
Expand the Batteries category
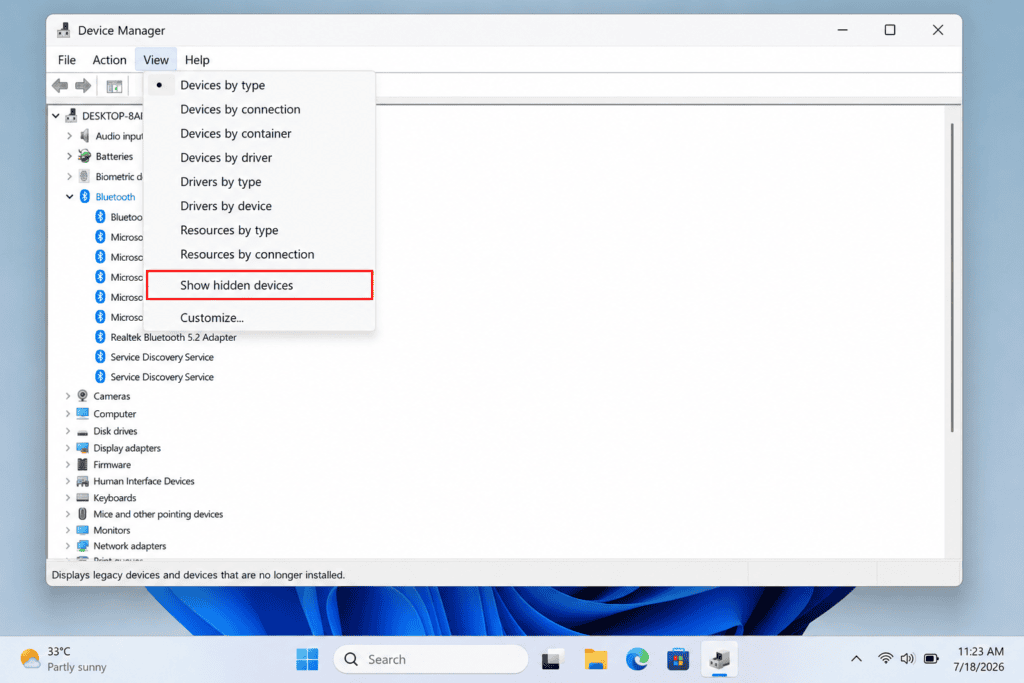click(69, 156)
